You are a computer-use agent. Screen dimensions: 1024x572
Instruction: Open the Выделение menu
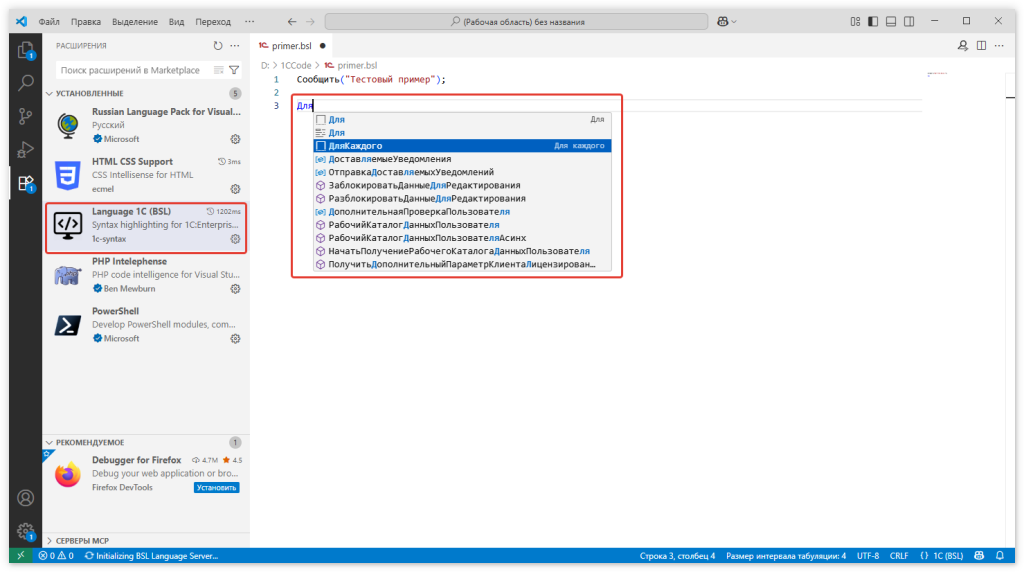click(135, 22)
